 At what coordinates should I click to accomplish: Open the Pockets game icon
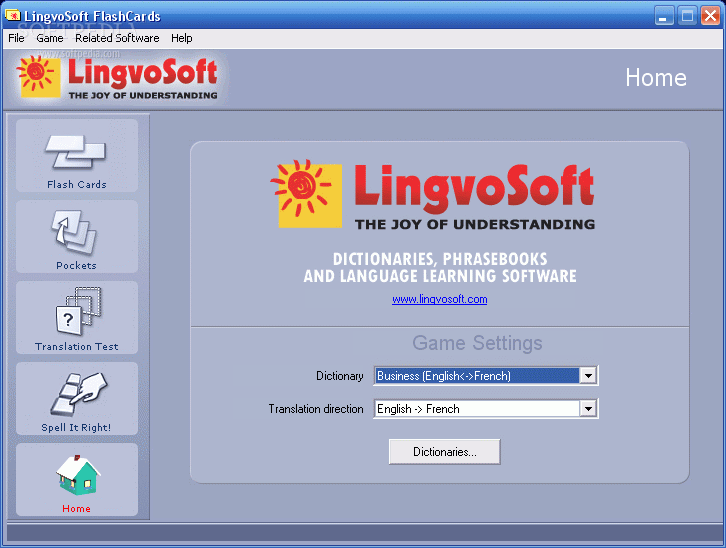(x=77, y=237)
